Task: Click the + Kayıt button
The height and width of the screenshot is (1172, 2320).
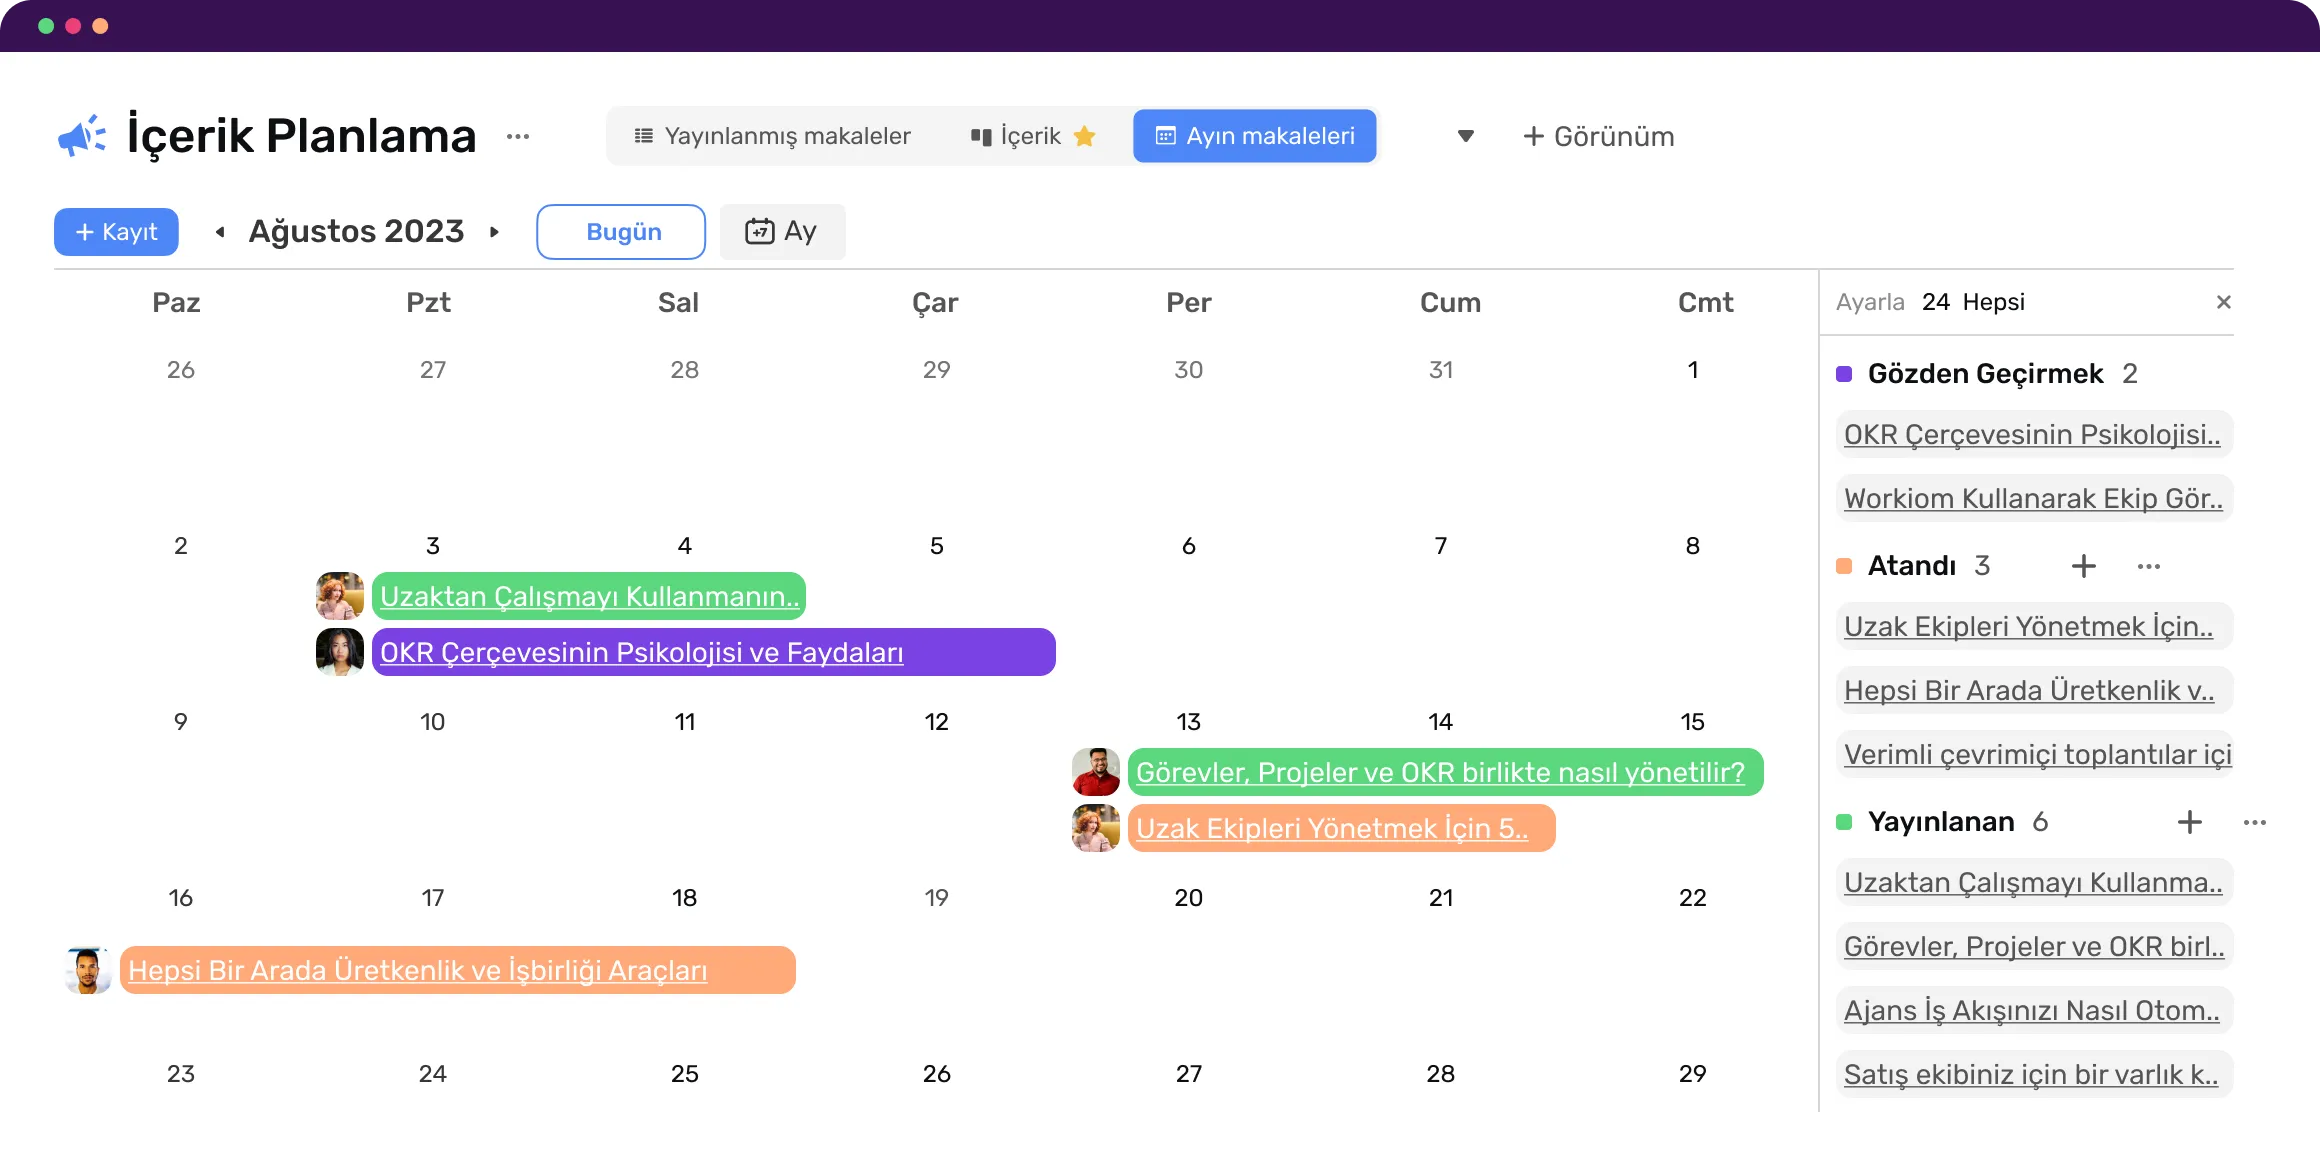Action: [x=116, y=232]
